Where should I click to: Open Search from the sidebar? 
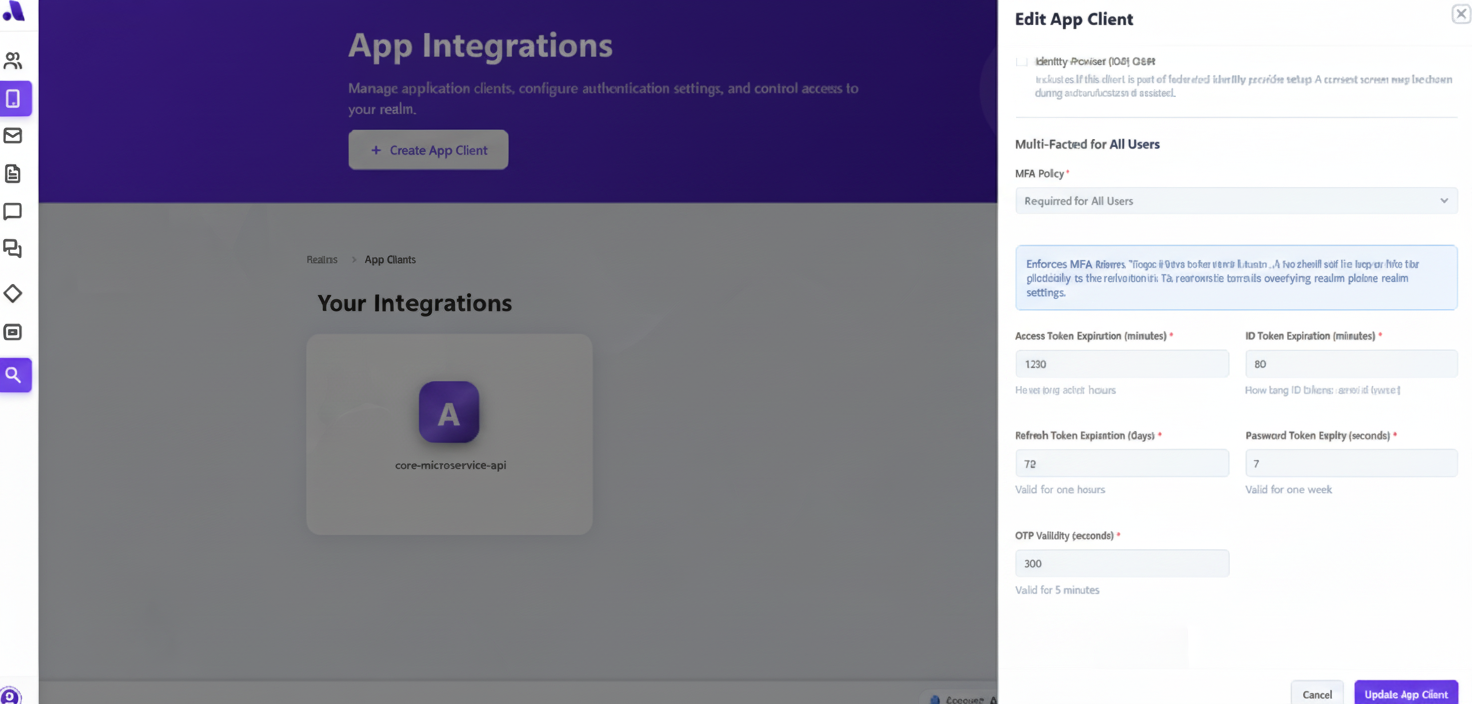point(14,374)
